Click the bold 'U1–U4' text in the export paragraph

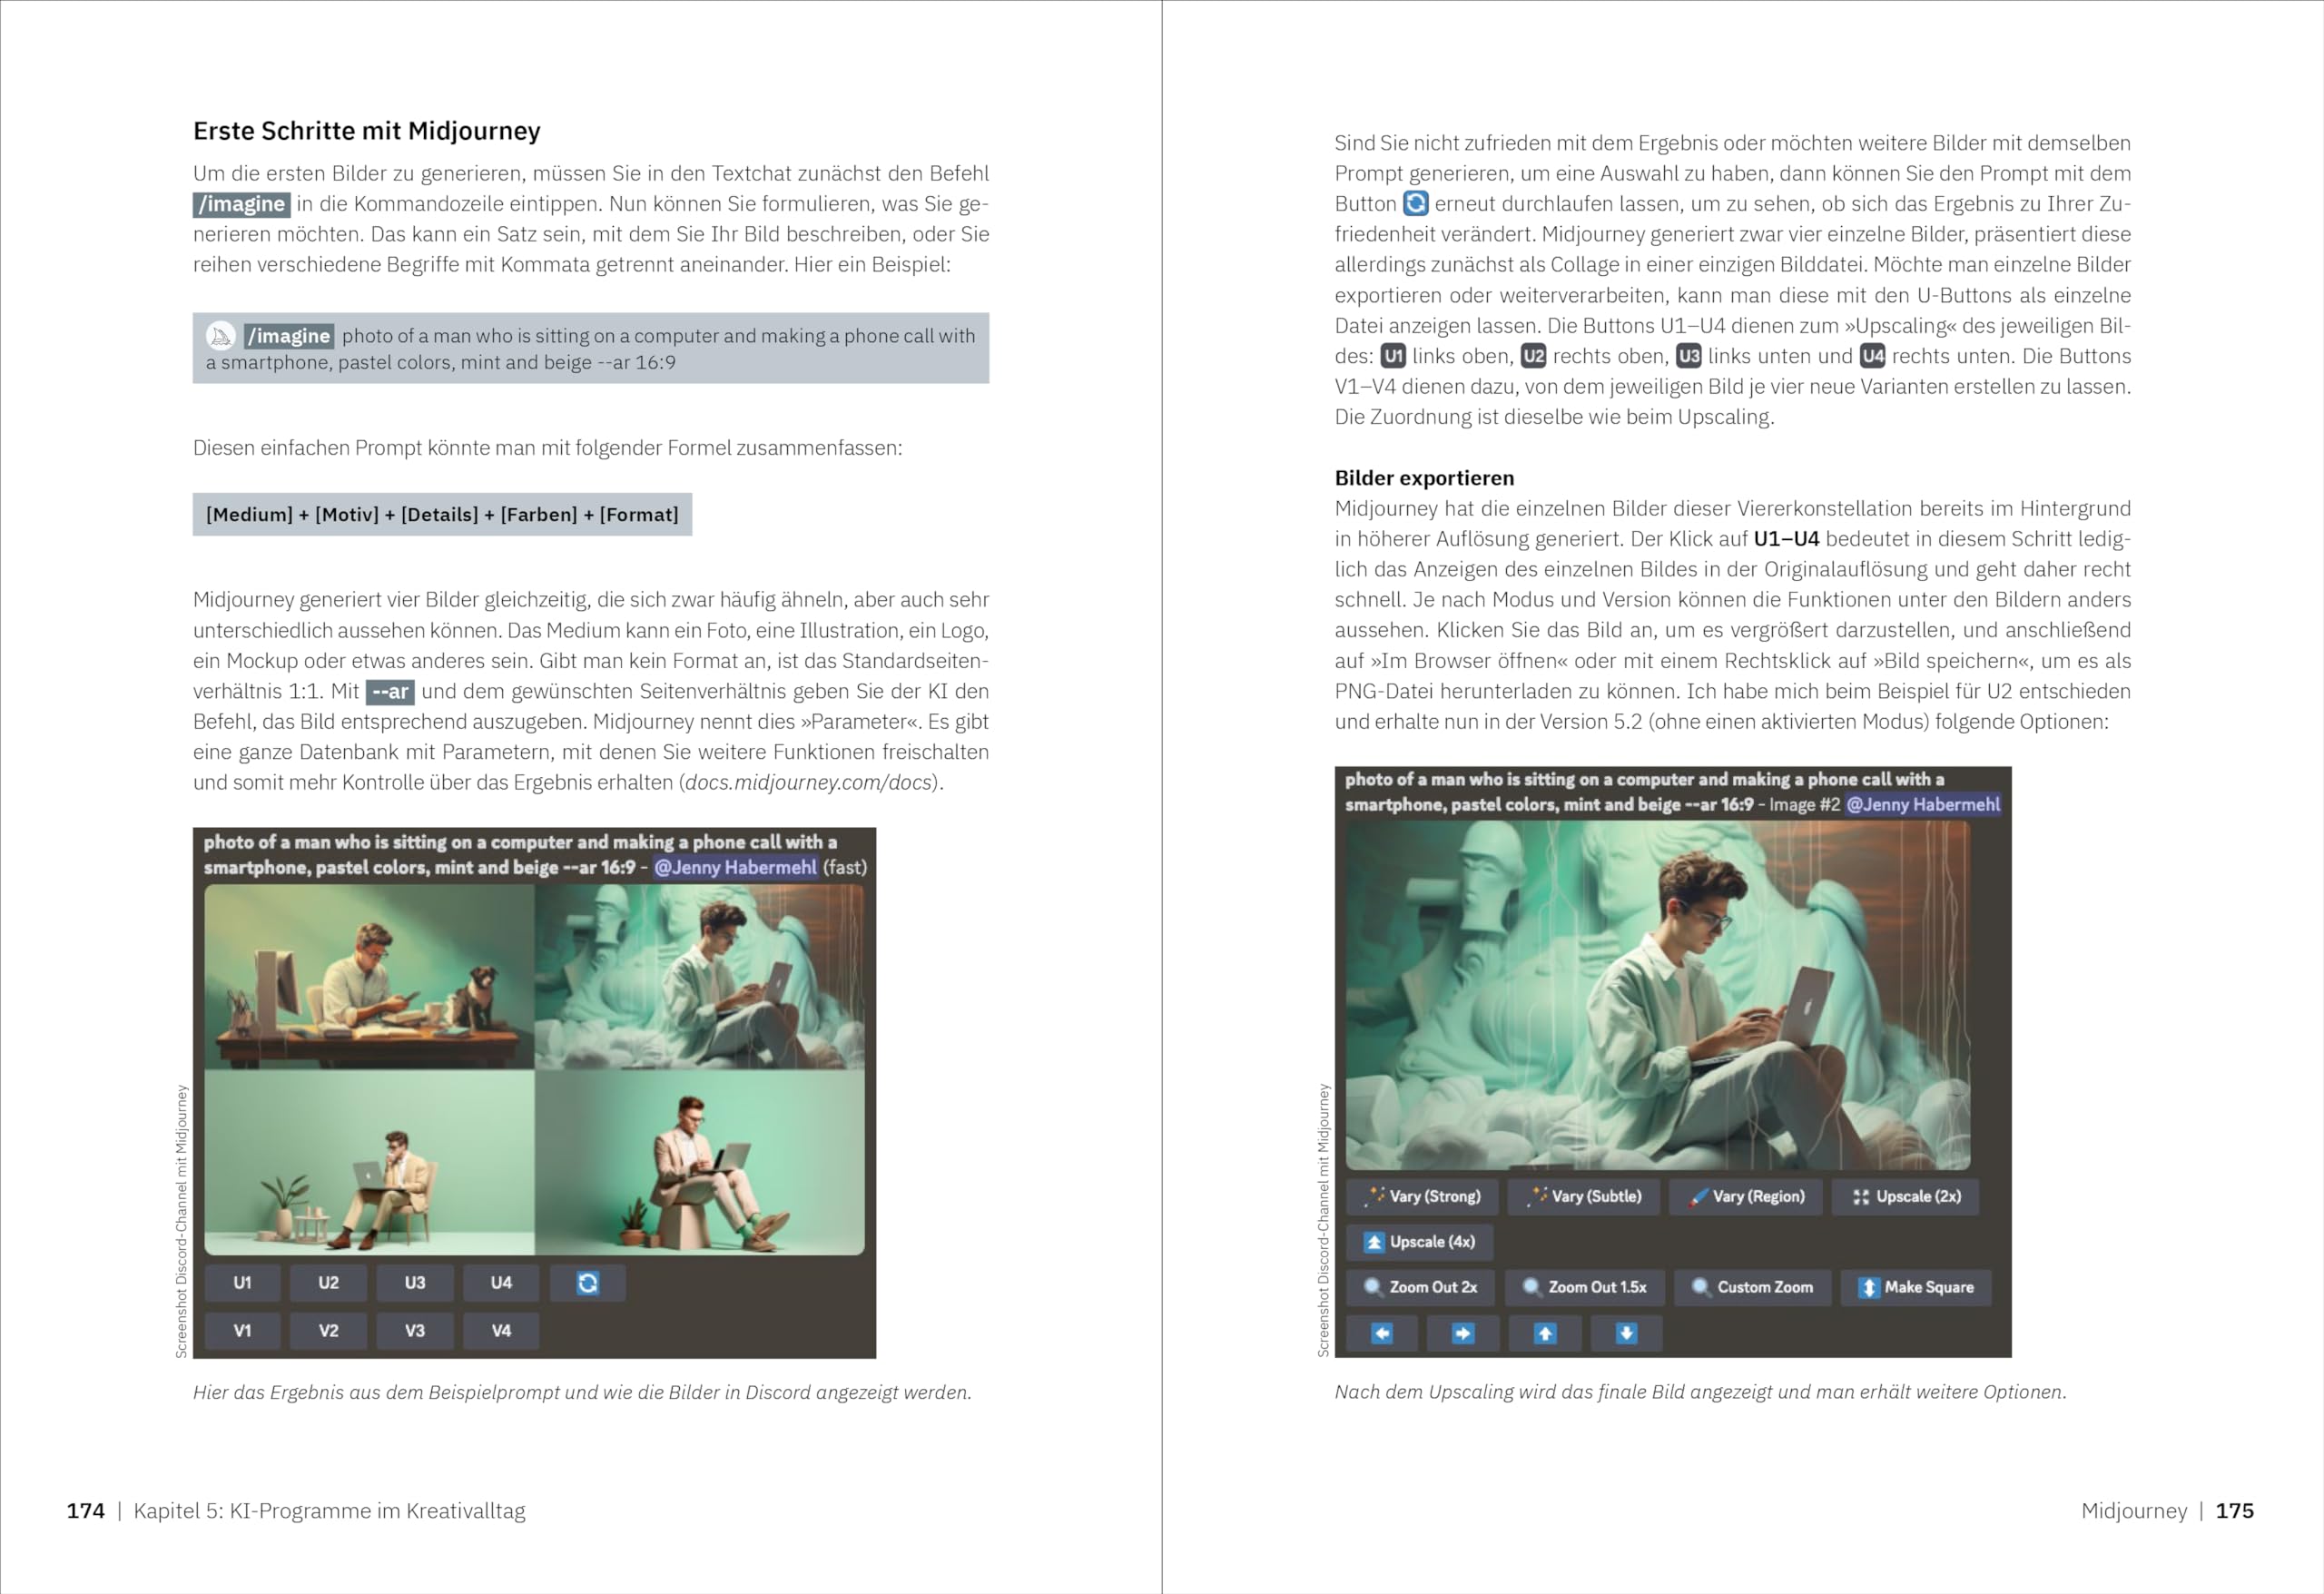[1786, 539]
